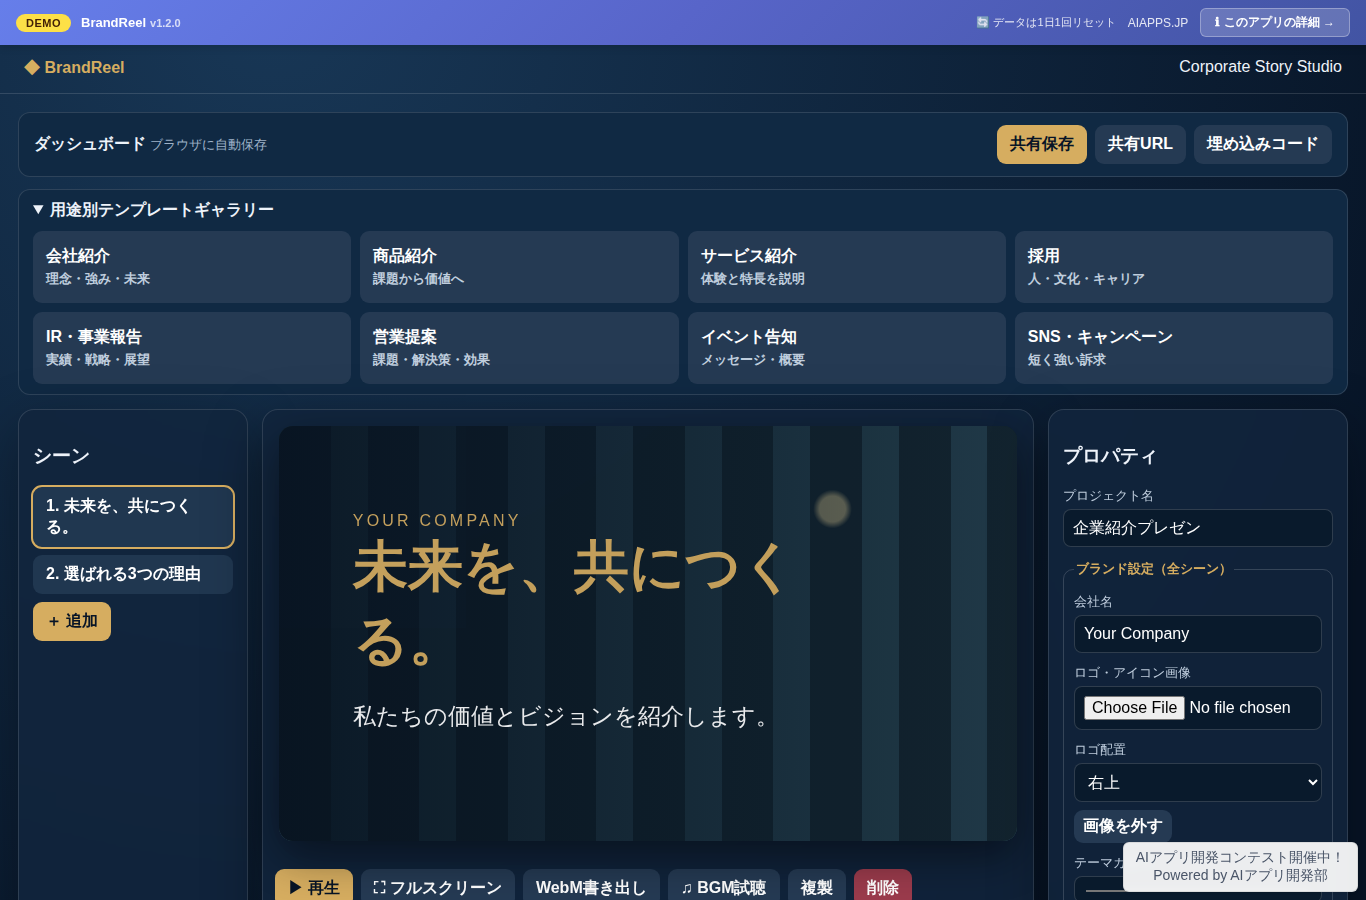Click the 埋め込みコード button
The height and width of the screenshot is (900, 1366).
pos(1262,144)
